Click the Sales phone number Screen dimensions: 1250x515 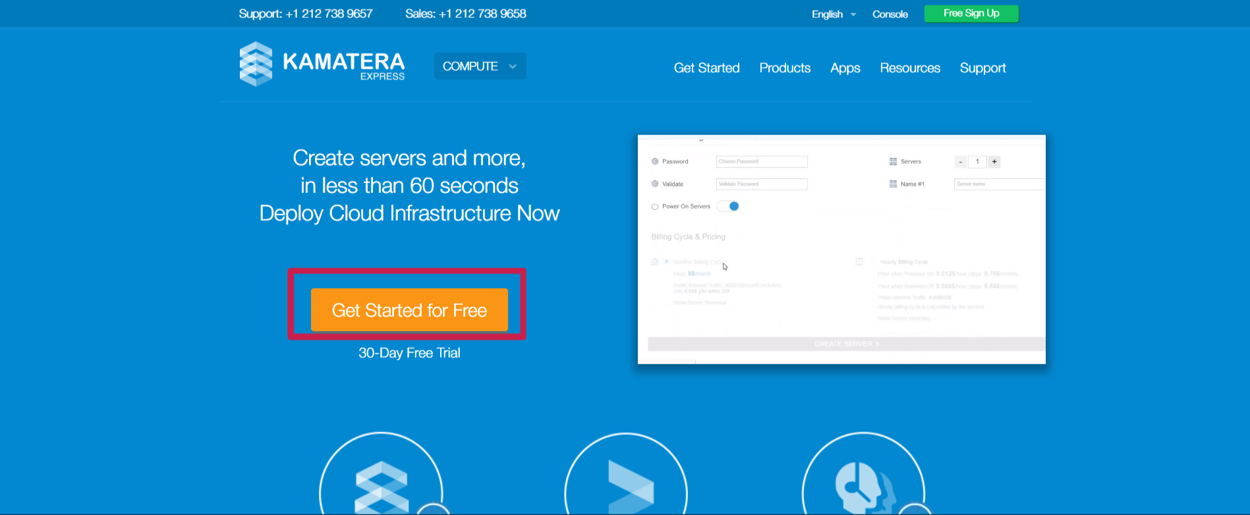466,14
